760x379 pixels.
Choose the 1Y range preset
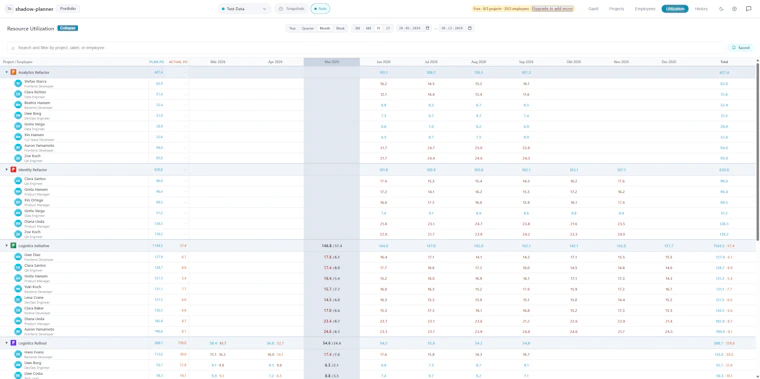pos(378,28)
